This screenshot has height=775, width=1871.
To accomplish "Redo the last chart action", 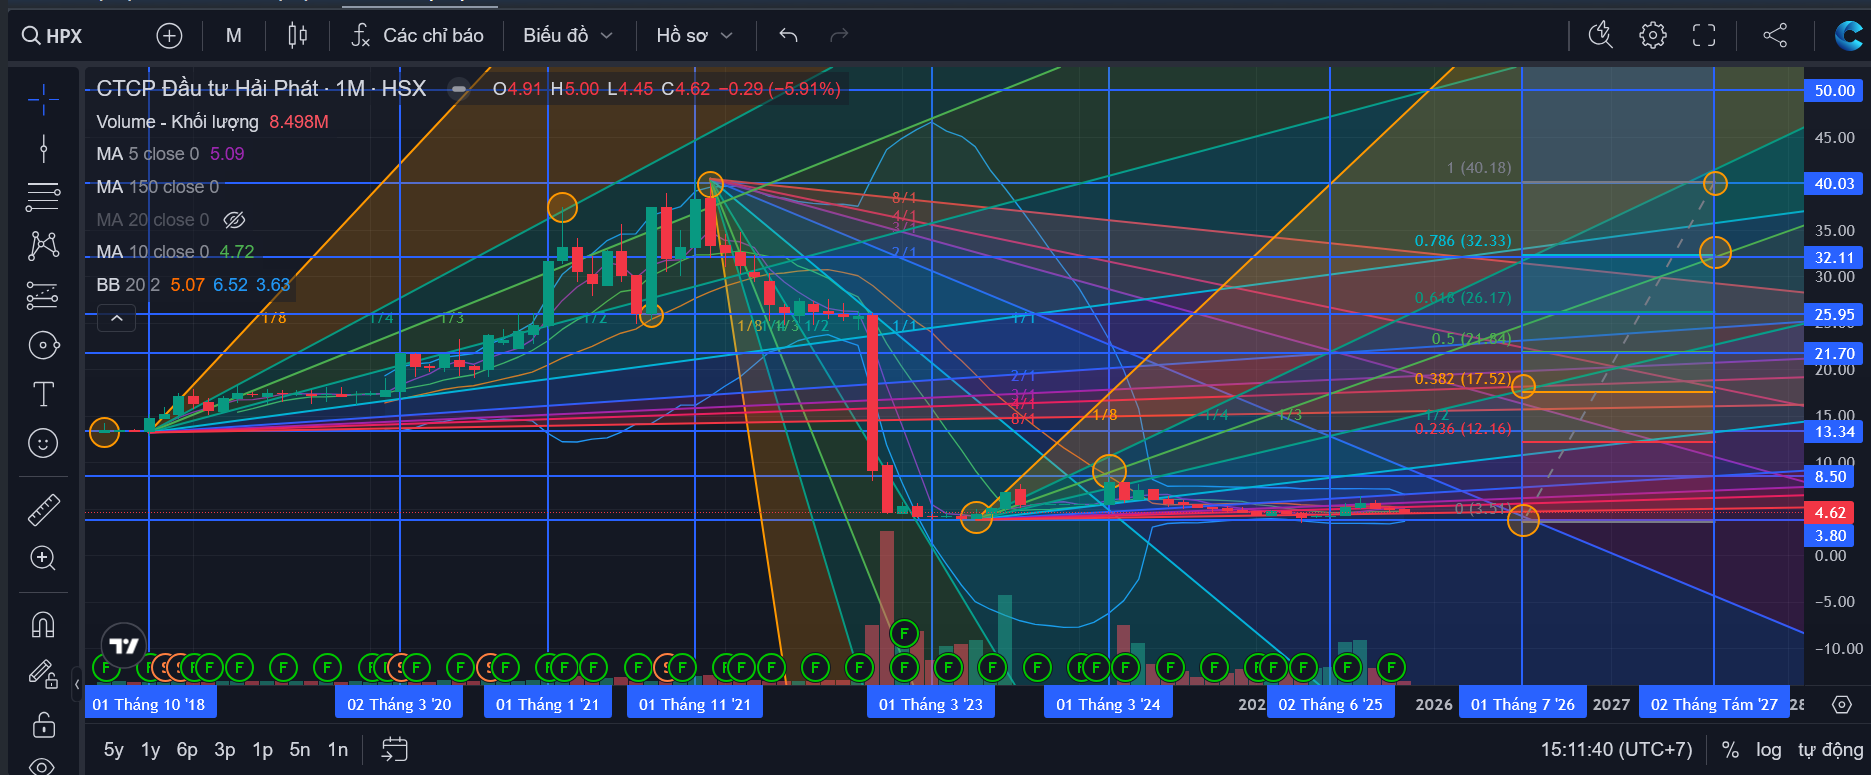I will [839, 36].
